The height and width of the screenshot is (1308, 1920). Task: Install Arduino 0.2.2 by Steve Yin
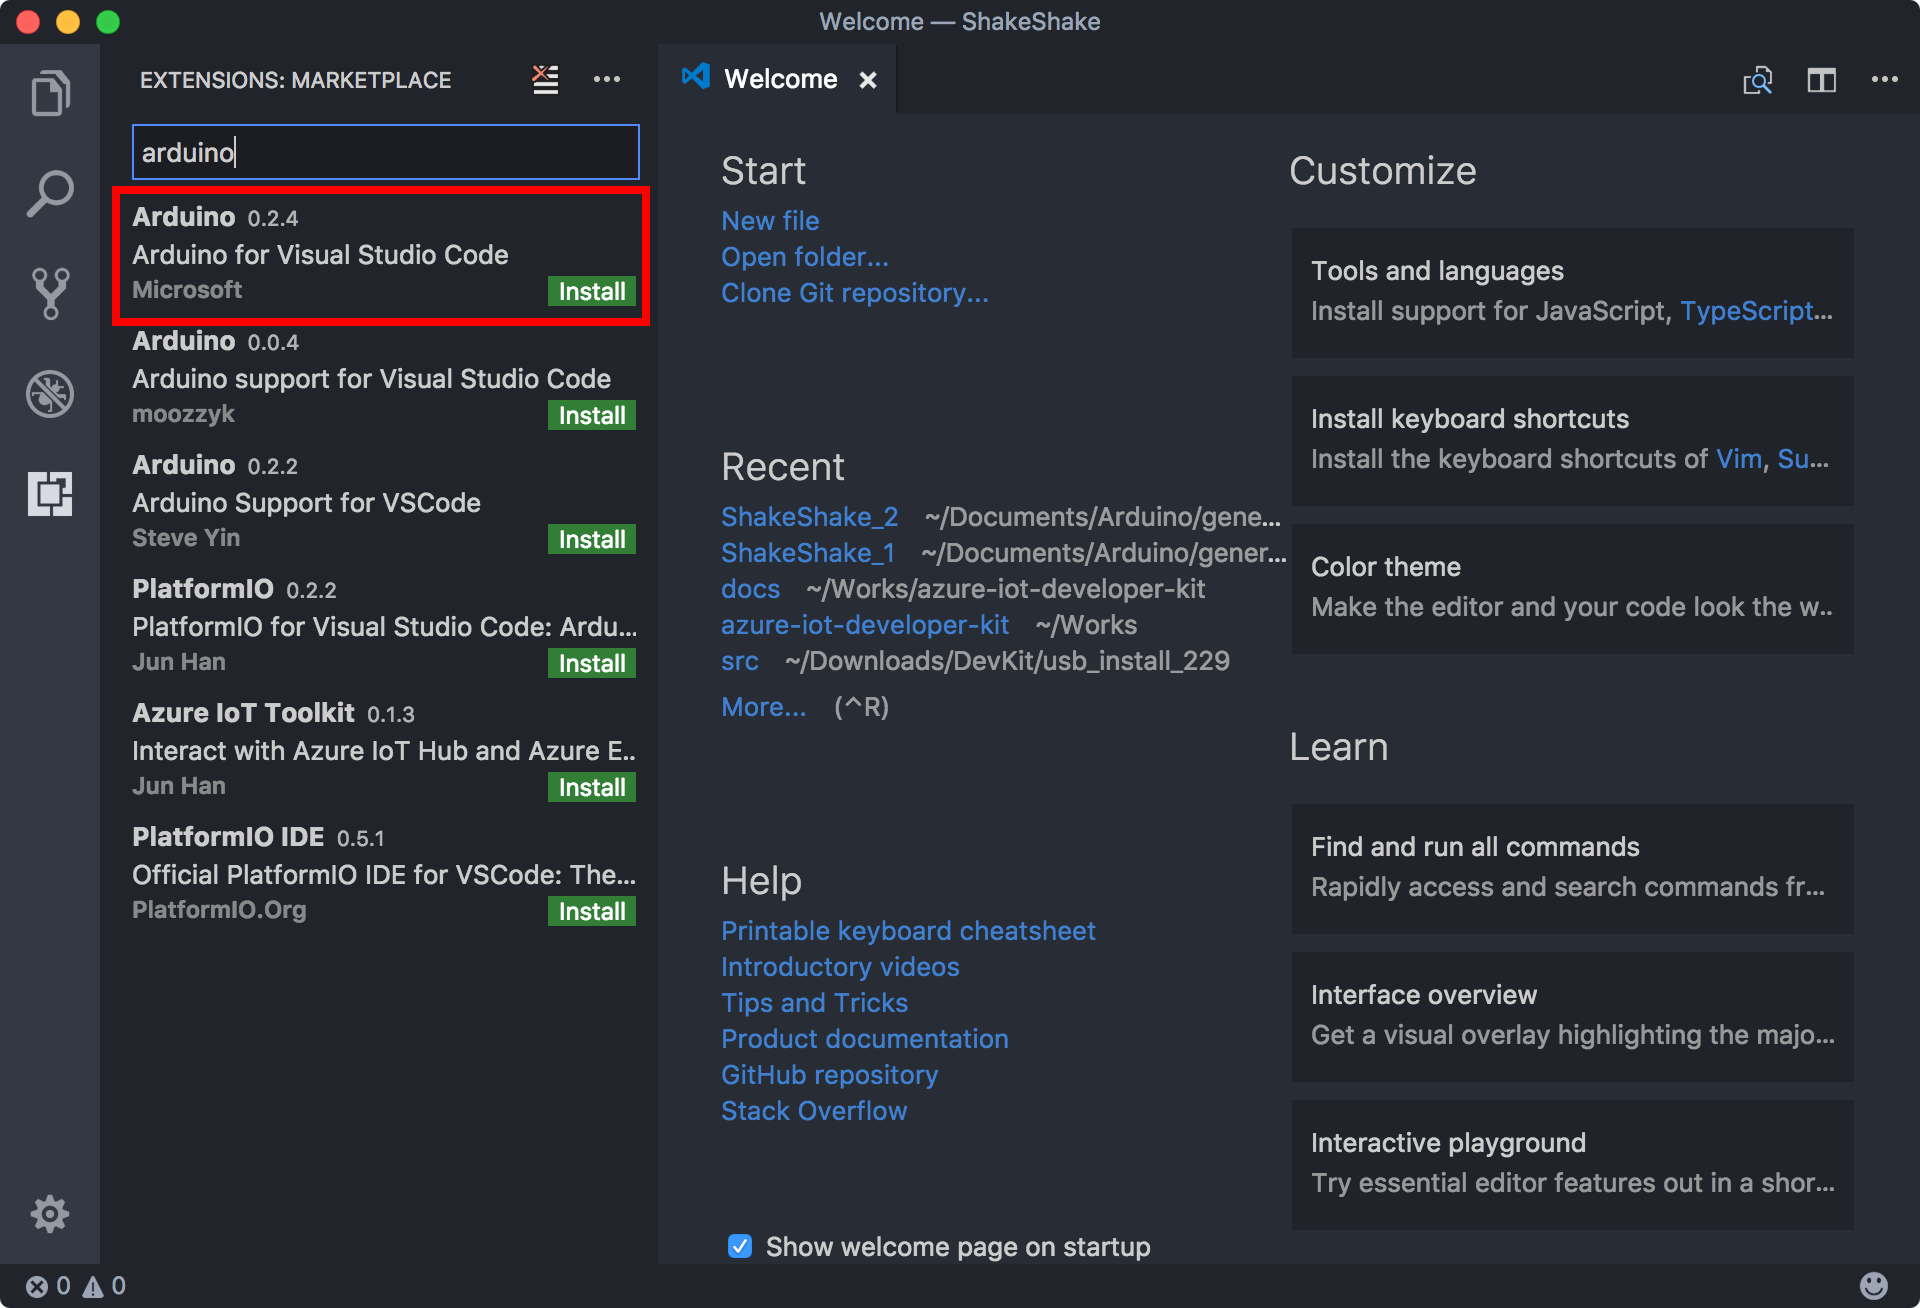point(592,539)
